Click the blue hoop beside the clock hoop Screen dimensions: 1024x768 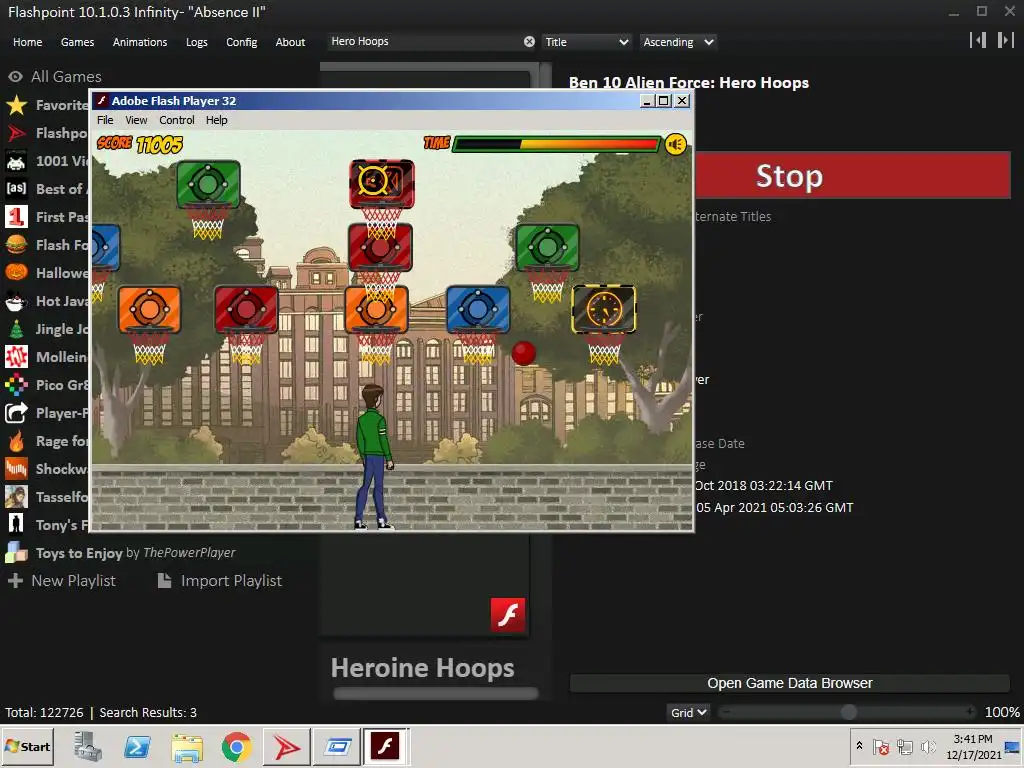tap(478, 310)
